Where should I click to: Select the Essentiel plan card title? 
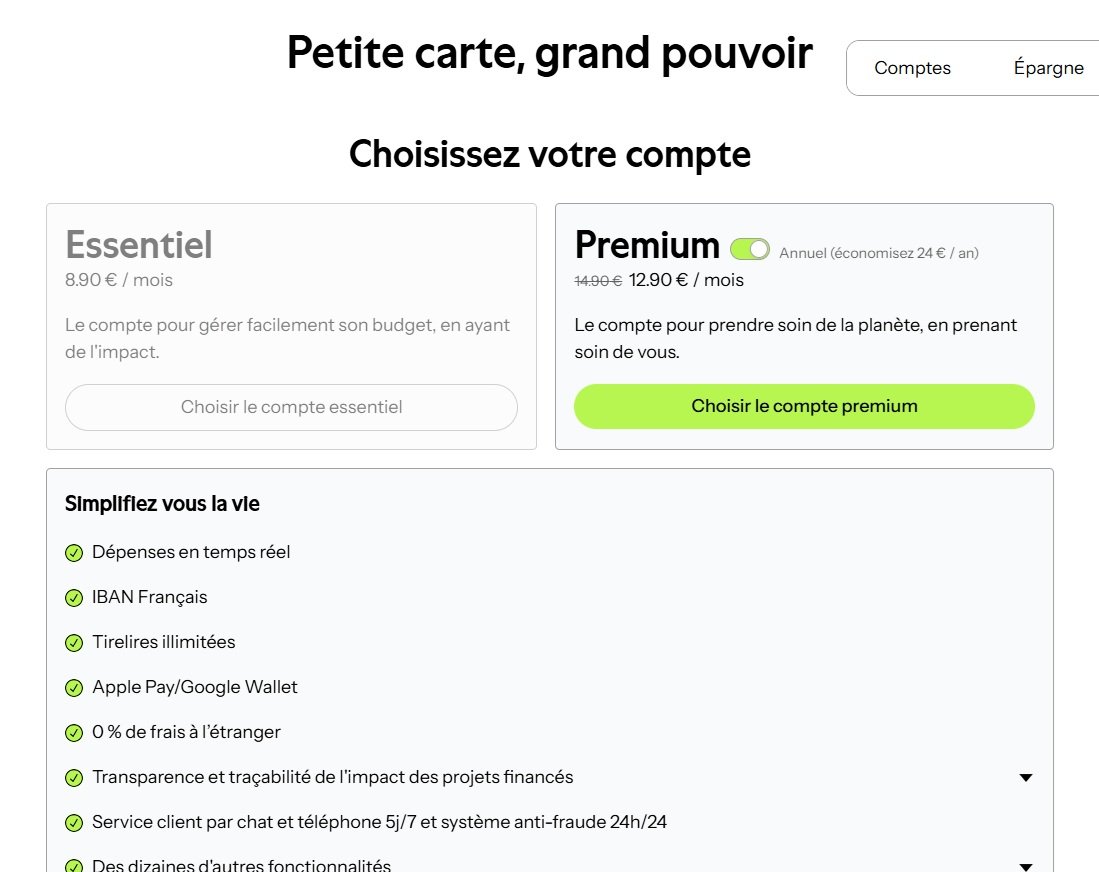[138, 244]
